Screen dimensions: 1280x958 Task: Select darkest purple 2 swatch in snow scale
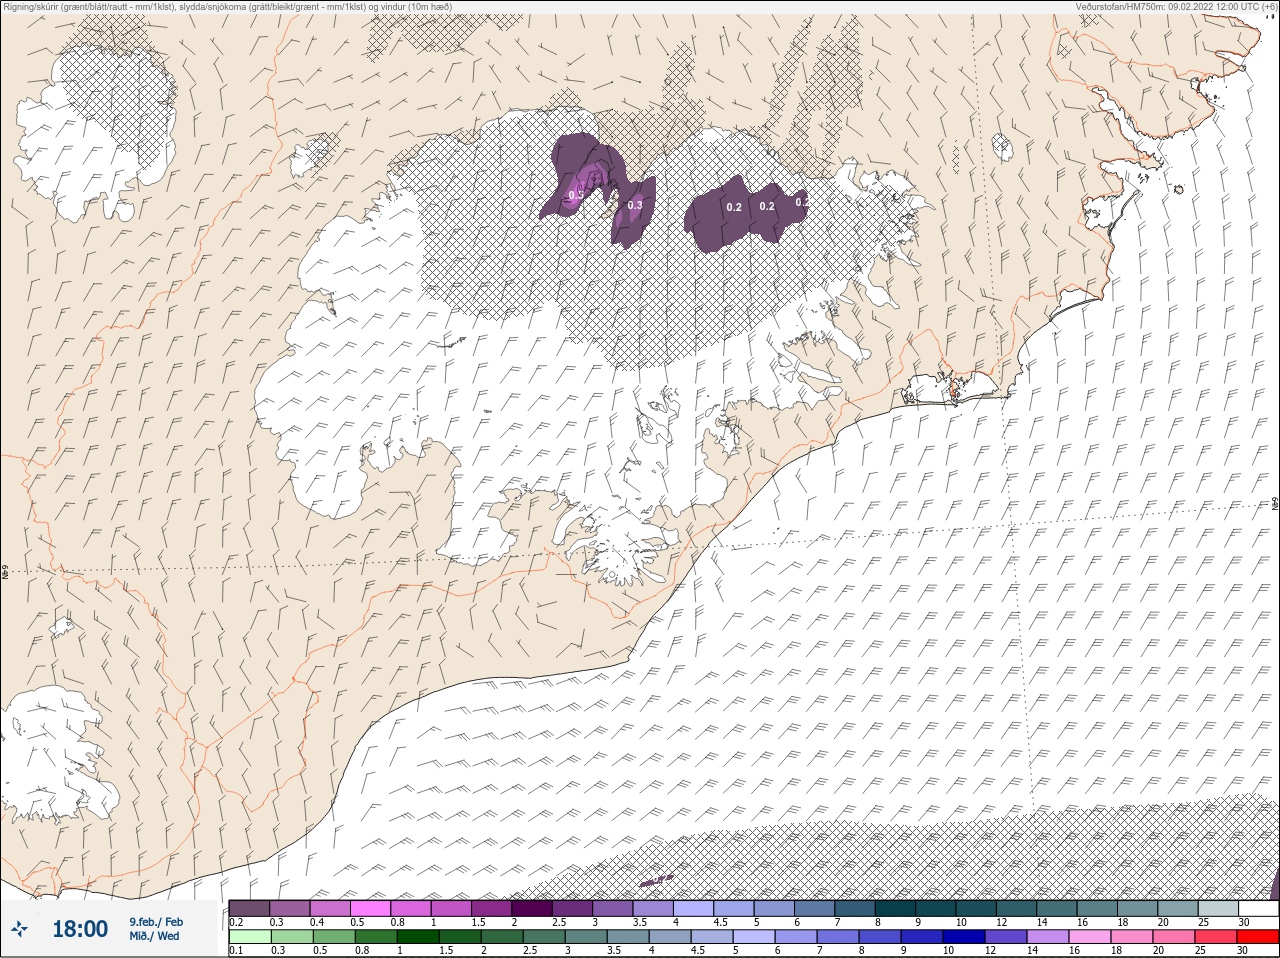click(532, 908)
